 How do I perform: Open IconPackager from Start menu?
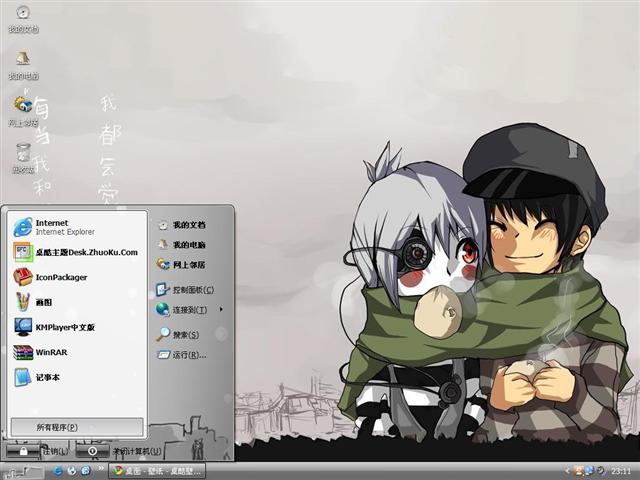click(x=78, y=277)
